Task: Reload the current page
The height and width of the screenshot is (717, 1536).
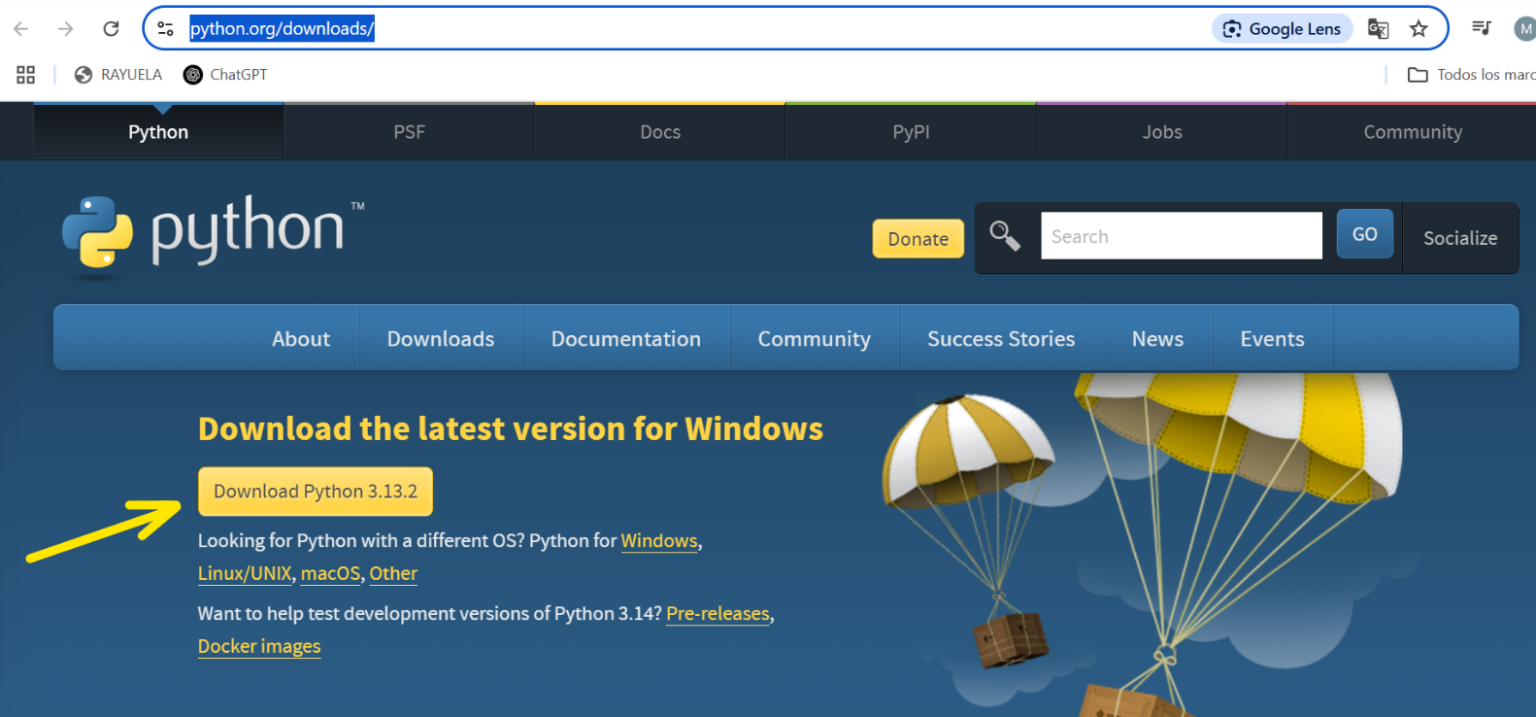Action: (111, 28)
